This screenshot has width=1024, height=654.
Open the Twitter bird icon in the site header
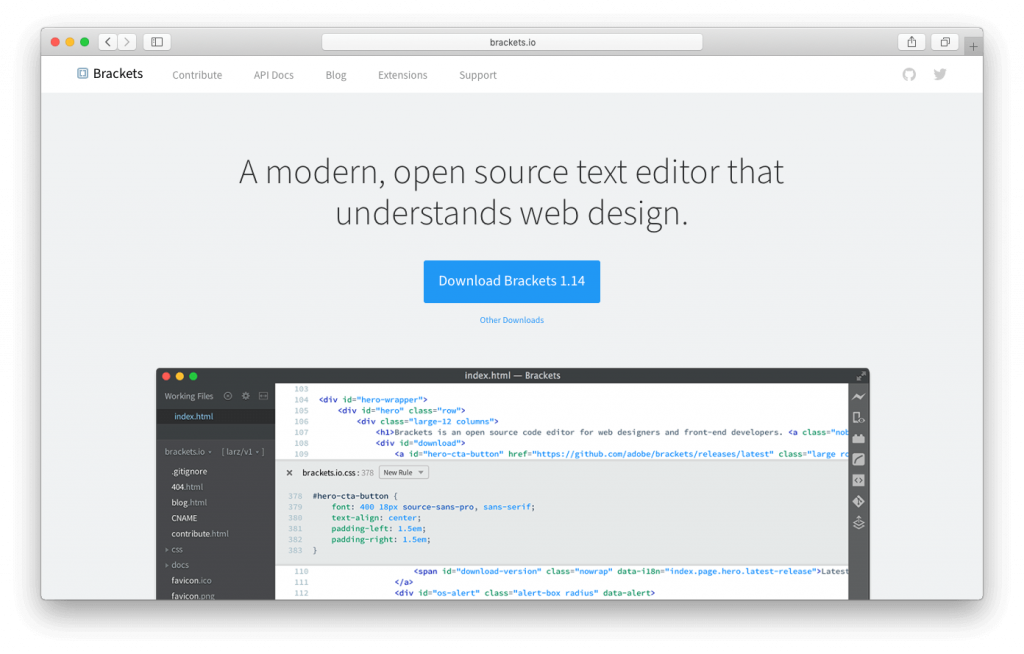tap(940, 74)
